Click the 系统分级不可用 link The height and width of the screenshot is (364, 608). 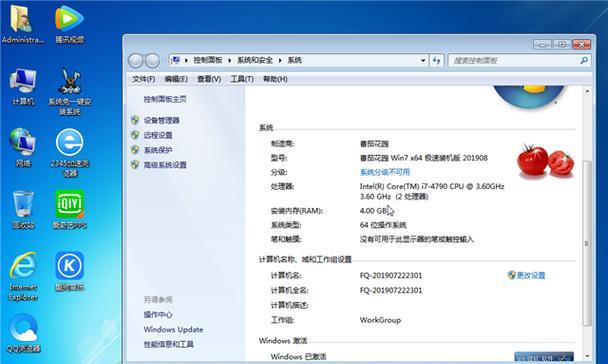385,172
